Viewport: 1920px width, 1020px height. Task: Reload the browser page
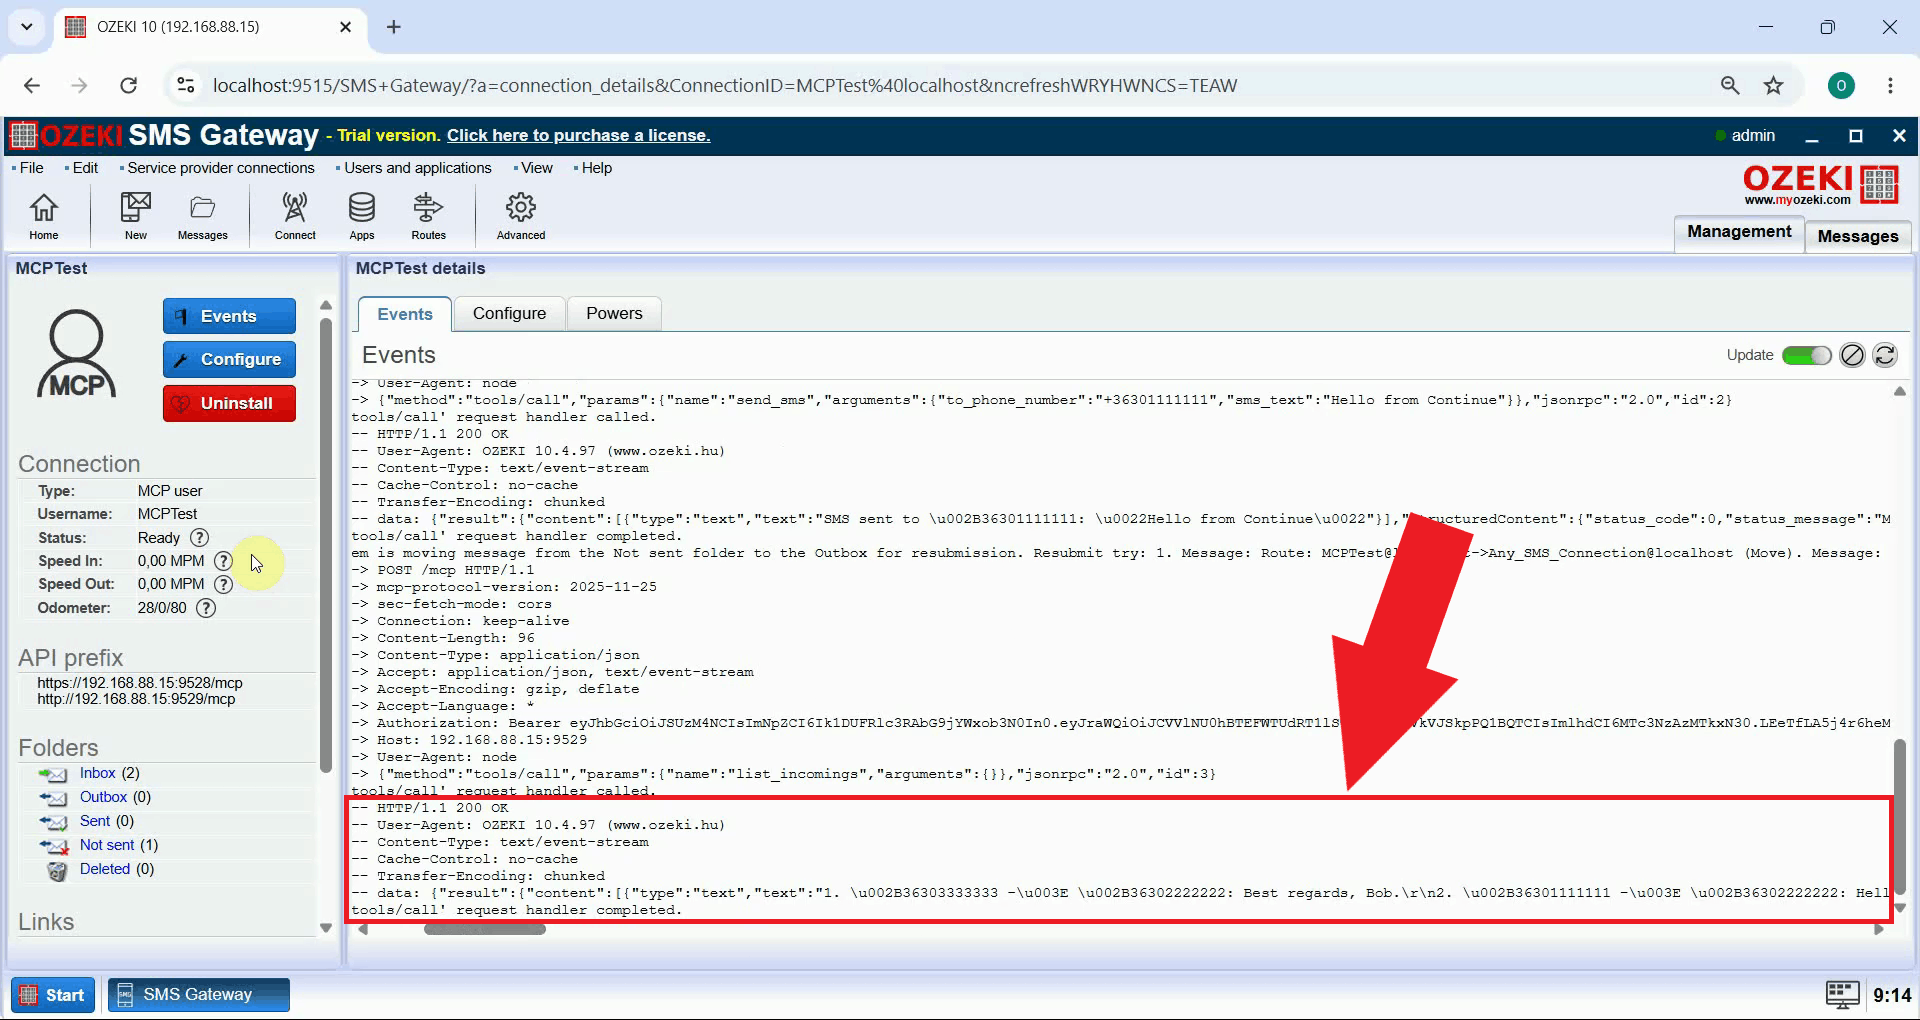[128, 85]
